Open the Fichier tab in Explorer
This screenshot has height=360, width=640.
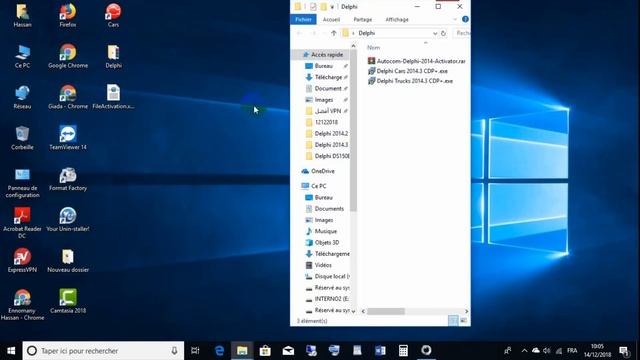[303, 19]
